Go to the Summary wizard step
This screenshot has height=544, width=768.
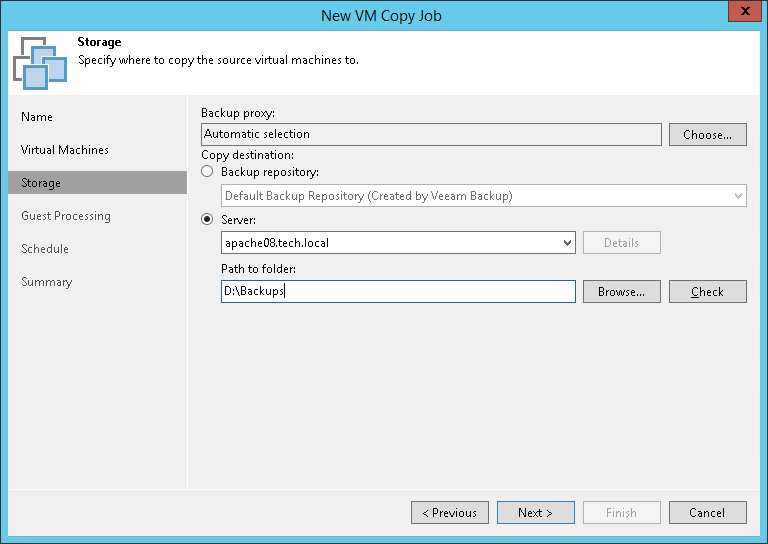(x=47, y=282)
